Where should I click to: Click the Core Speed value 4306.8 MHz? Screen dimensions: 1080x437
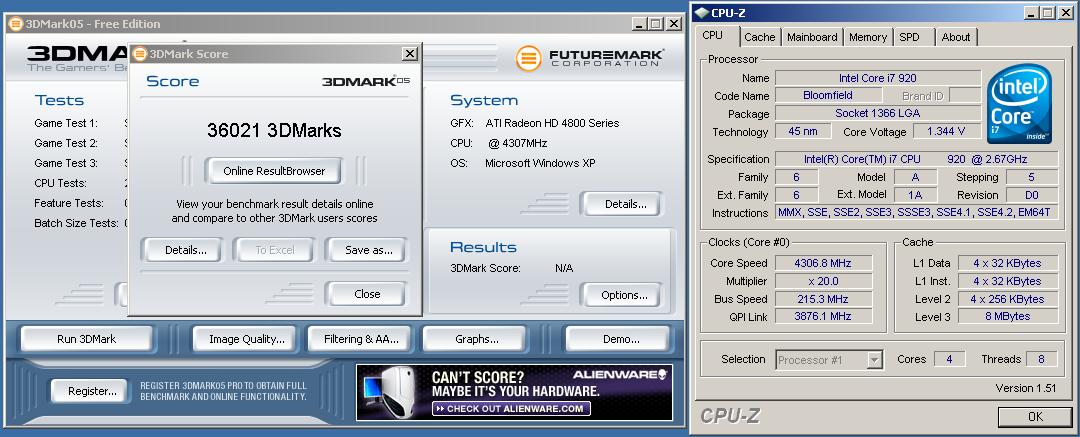(x=823, y=263)
